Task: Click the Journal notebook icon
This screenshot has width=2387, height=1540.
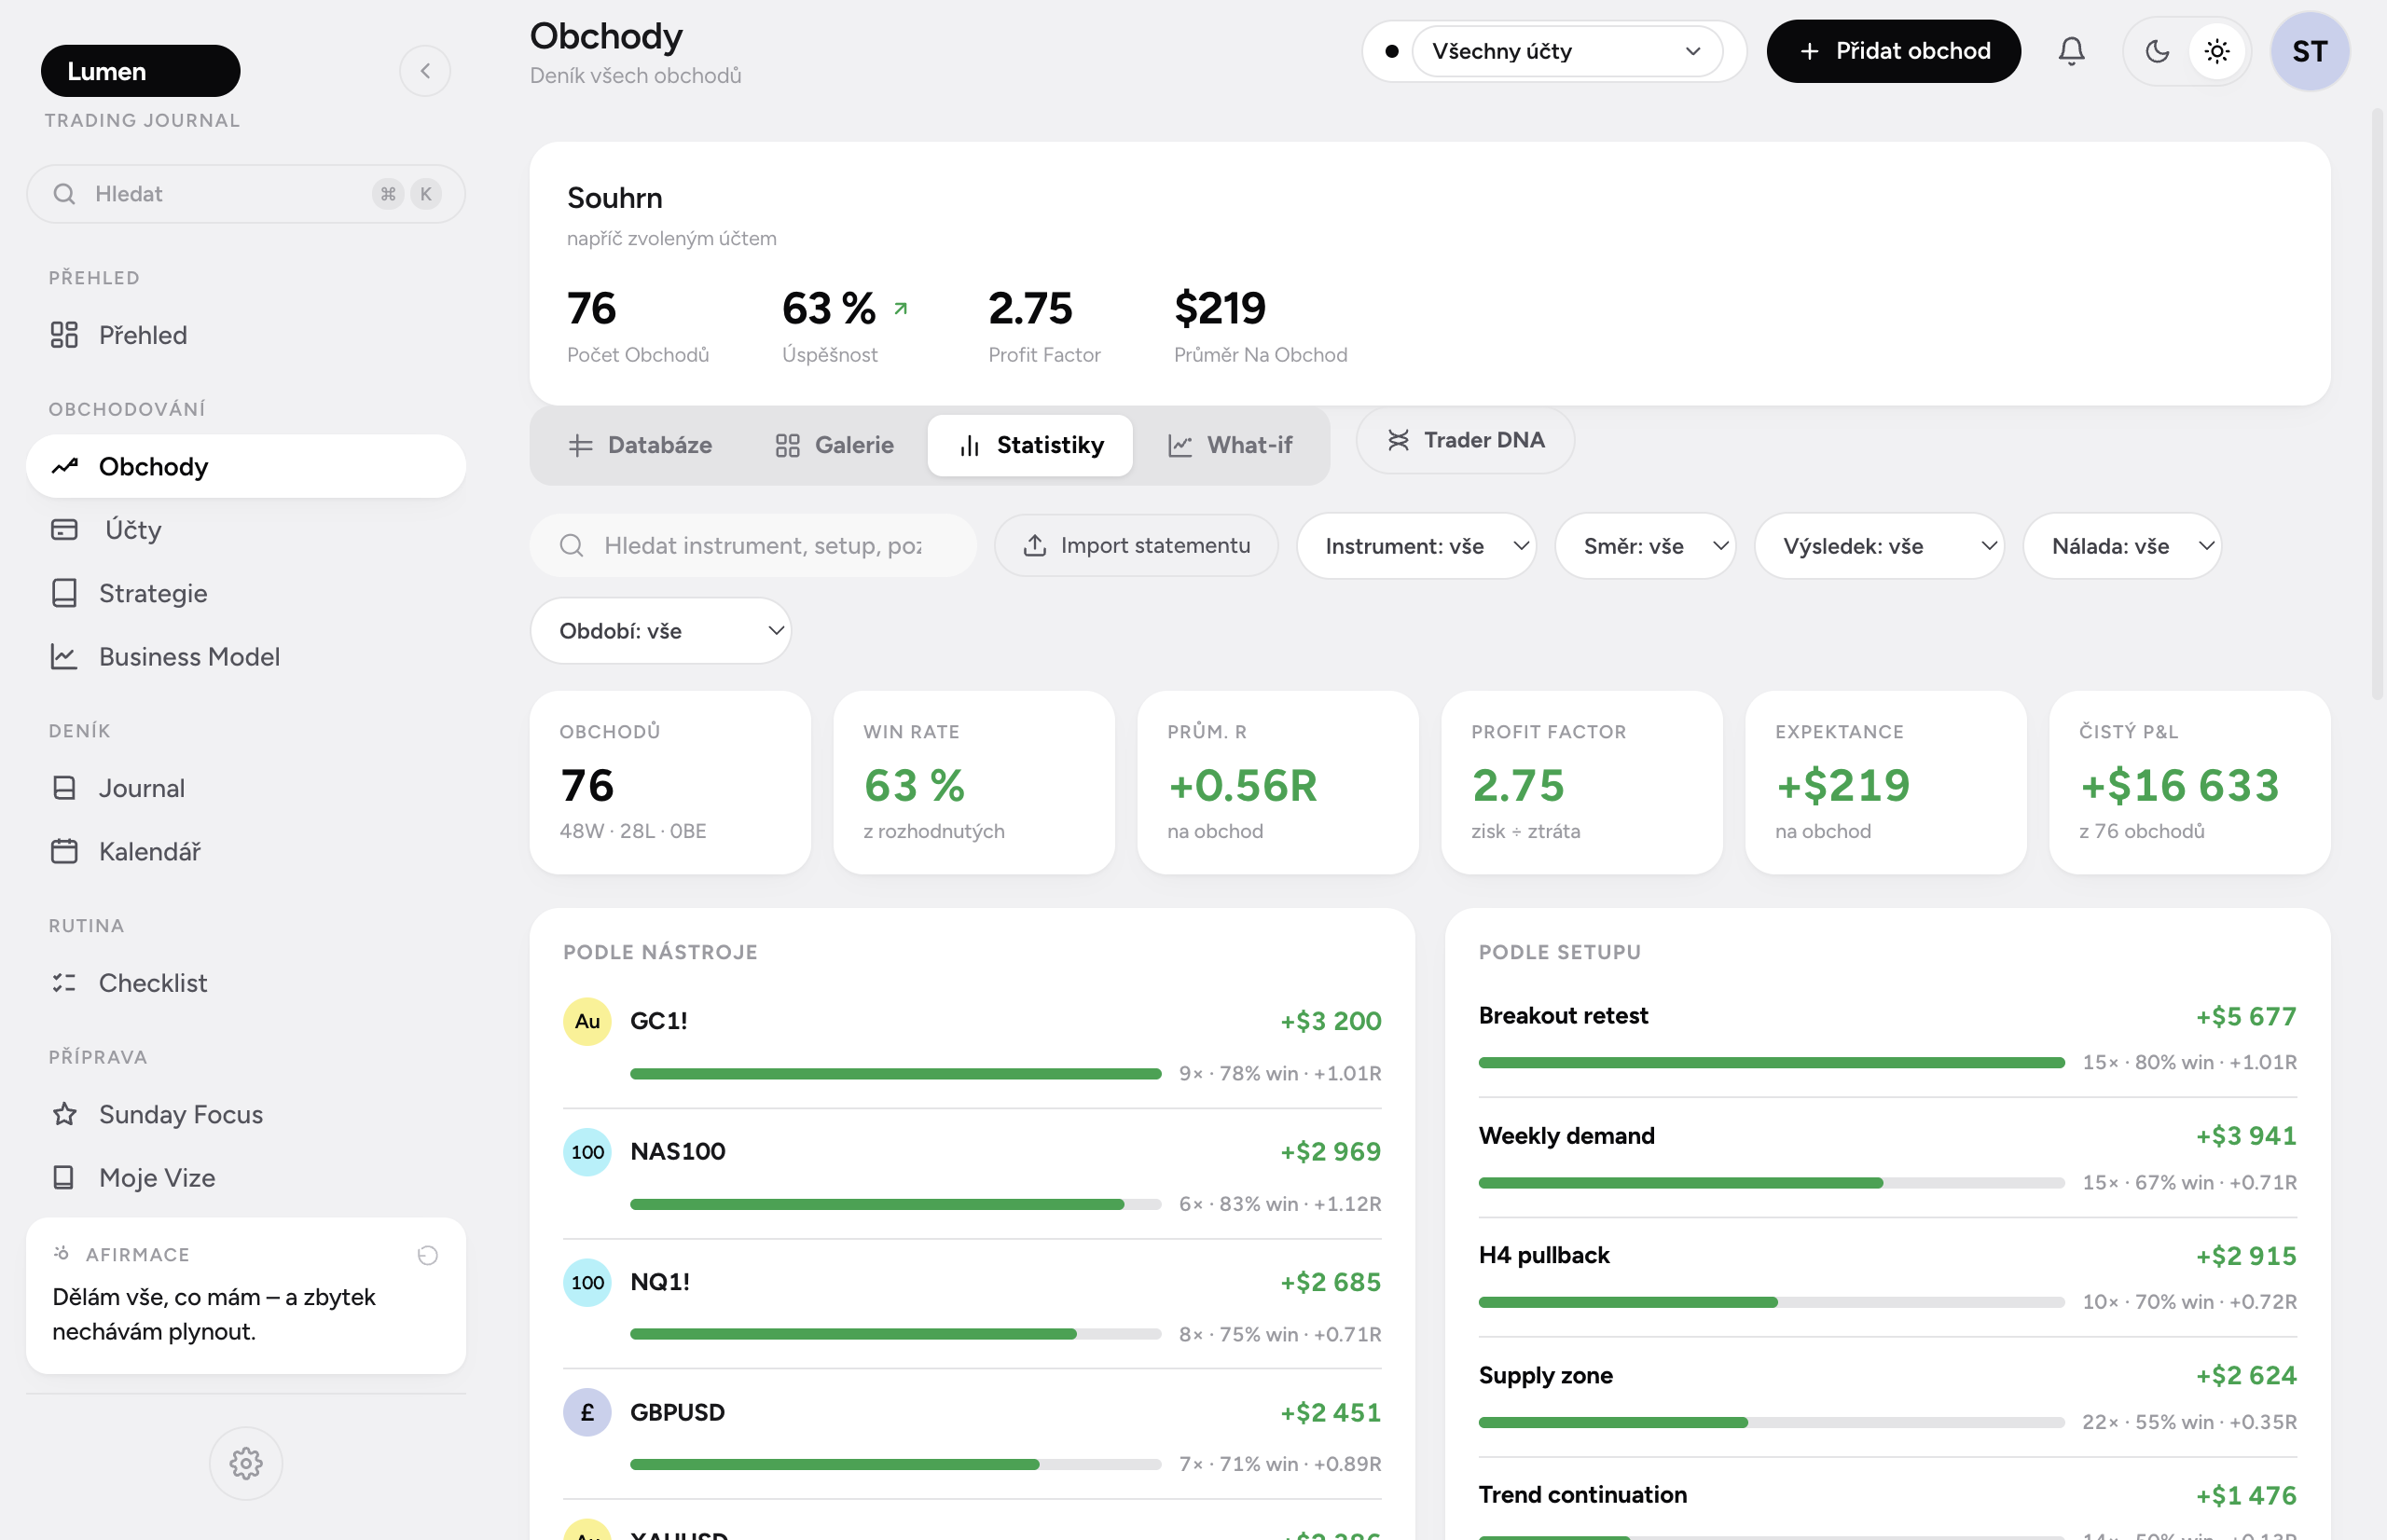Action: click(64, 788)
